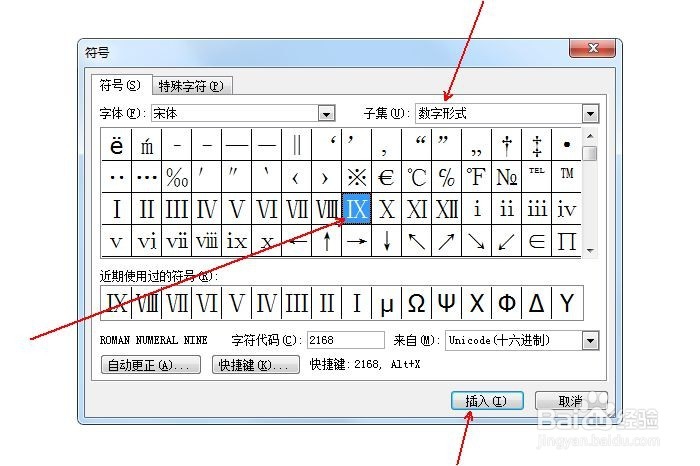Image resolution: width=700 pixels, height=466 pixels.
Task: Choose Roman numeral XII in the symbol grid
Action: point(446,209)
